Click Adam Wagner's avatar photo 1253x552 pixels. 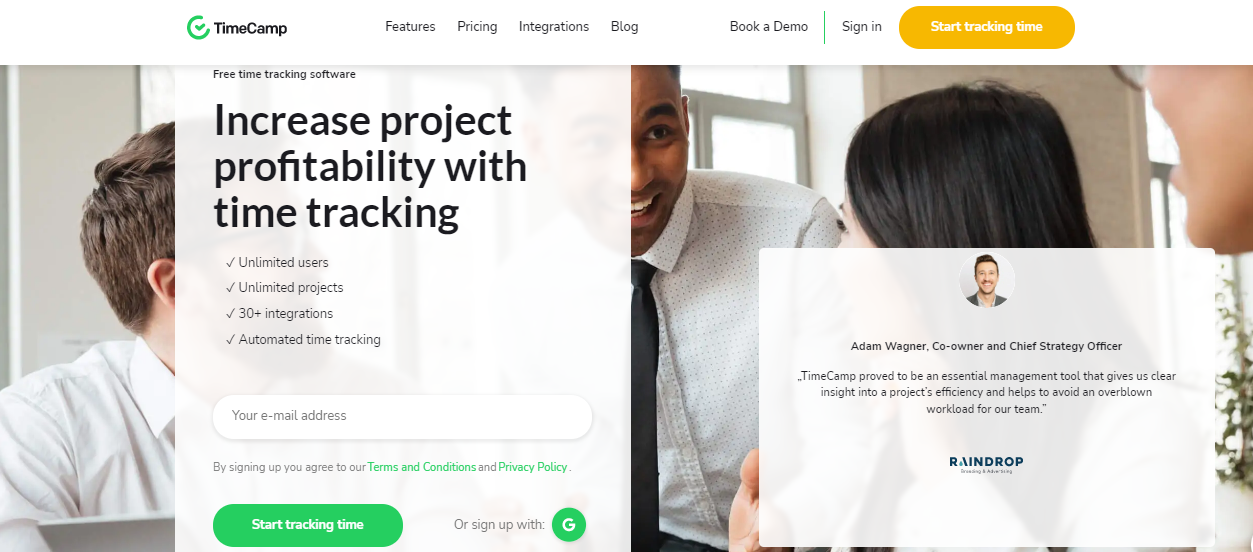tap(987, 279)
